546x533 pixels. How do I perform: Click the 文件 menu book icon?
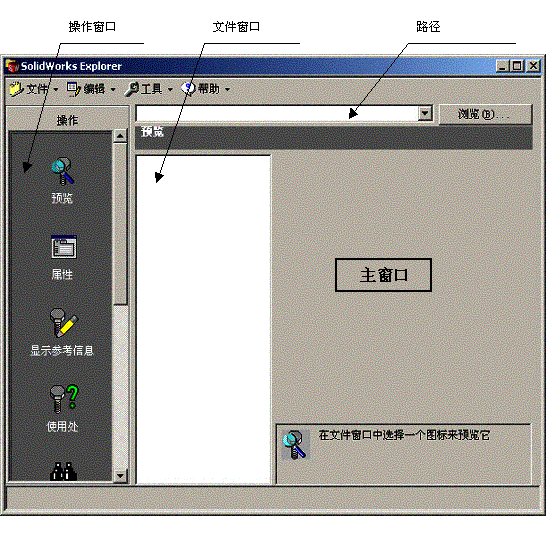[x=16, y=89]
